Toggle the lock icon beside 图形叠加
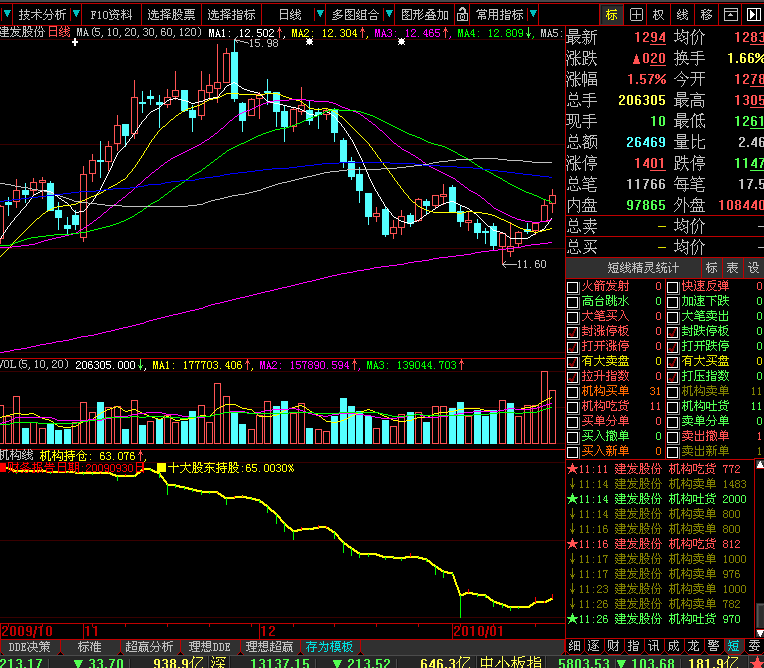The width and height of the screenshot is (764, 668). pos(462,15)
